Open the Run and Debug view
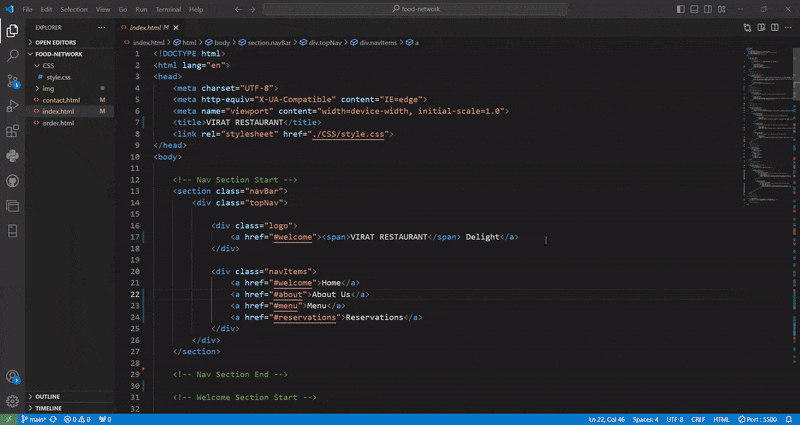Image resolution: width=800 pixels, height=425 pixels. pos(13,106)
